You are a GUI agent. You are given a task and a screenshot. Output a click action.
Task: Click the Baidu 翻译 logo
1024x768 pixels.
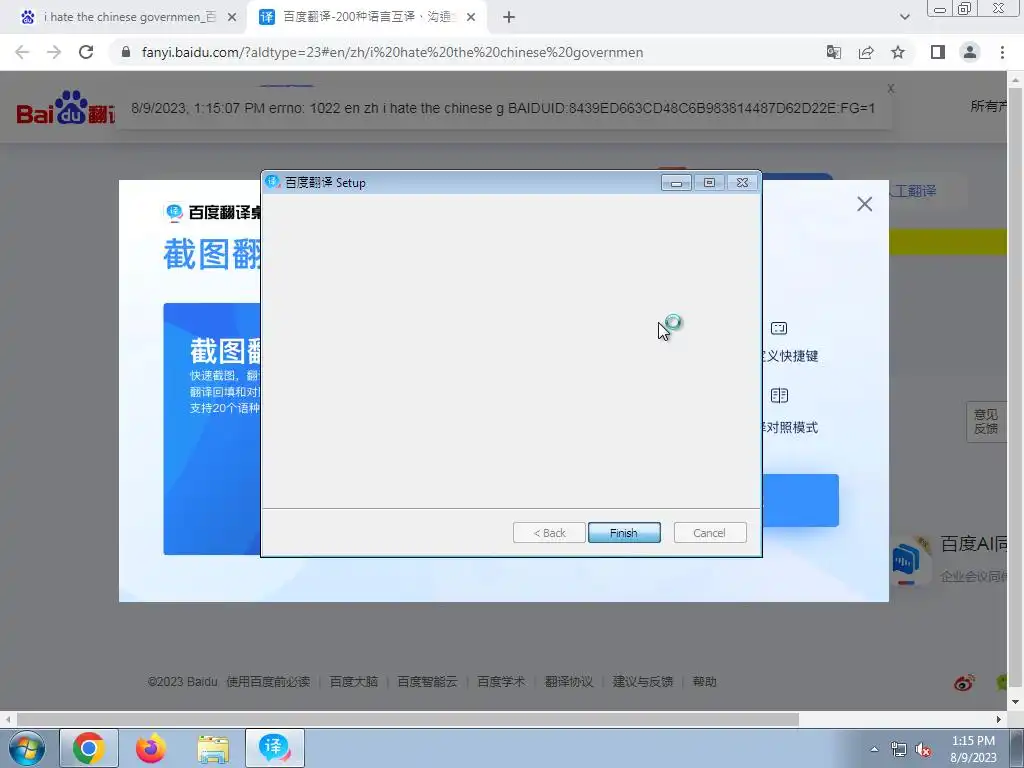point(65,108)
